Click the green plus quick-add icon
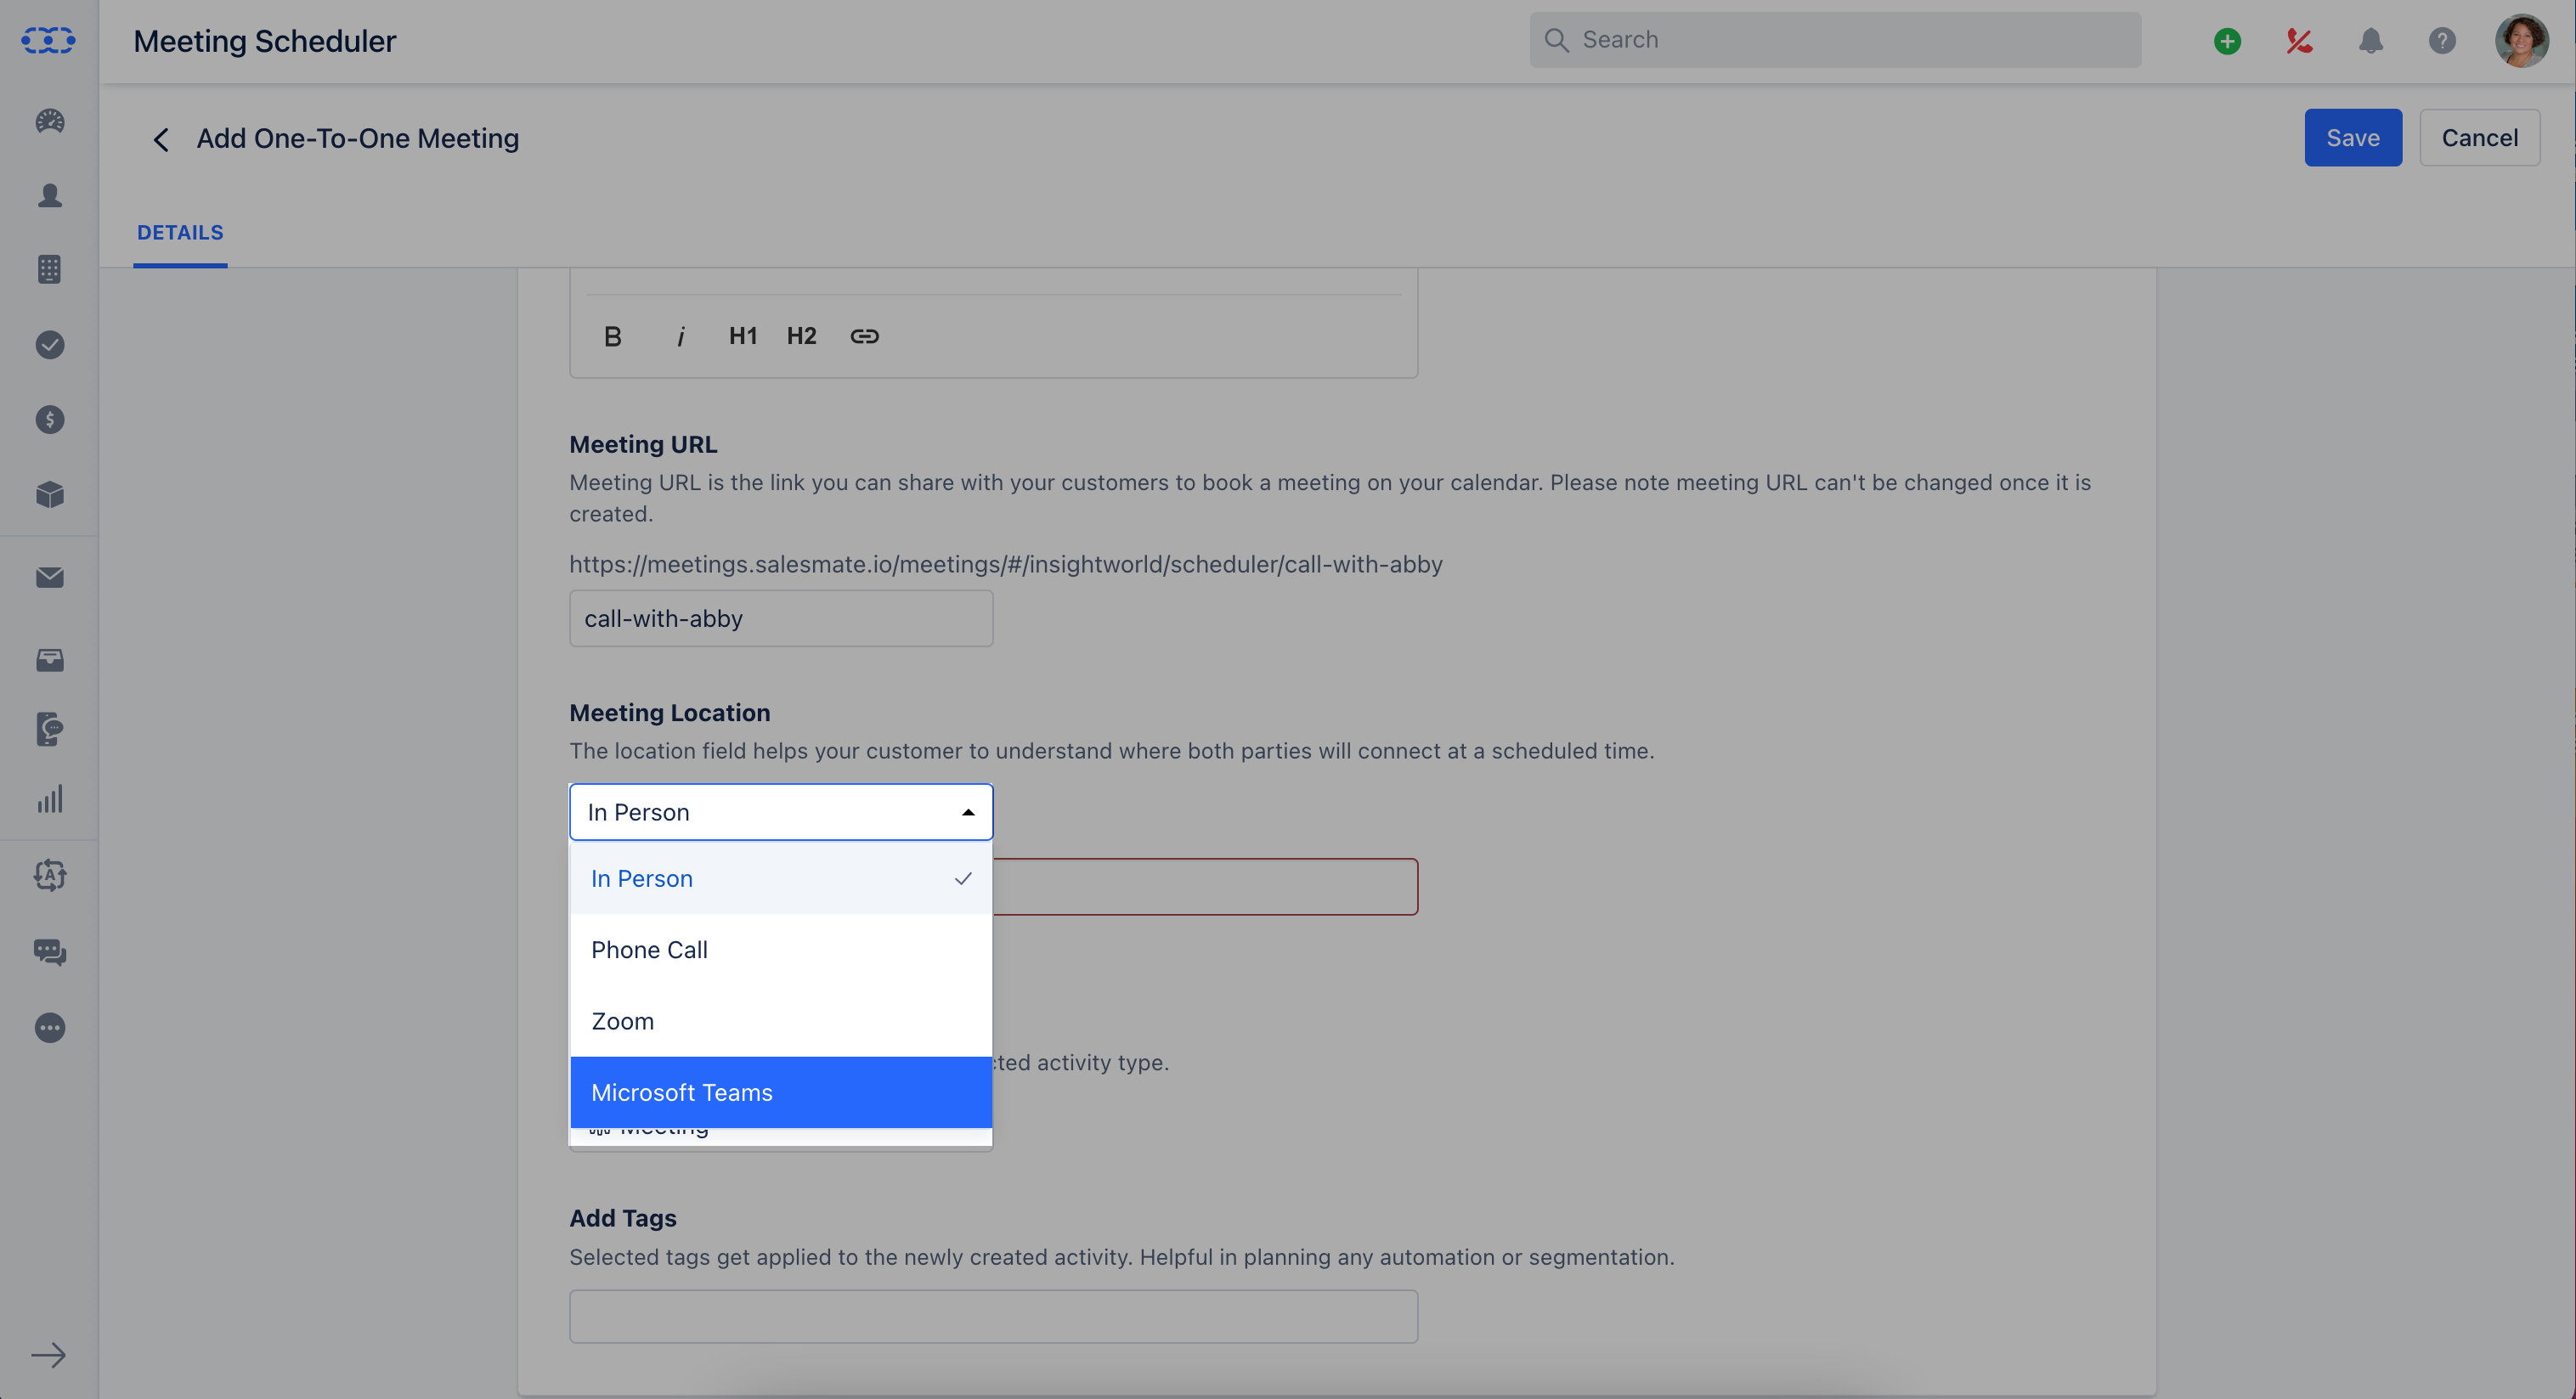This screenshot has width=2576, height=1399. click(x=2227, y=40)
